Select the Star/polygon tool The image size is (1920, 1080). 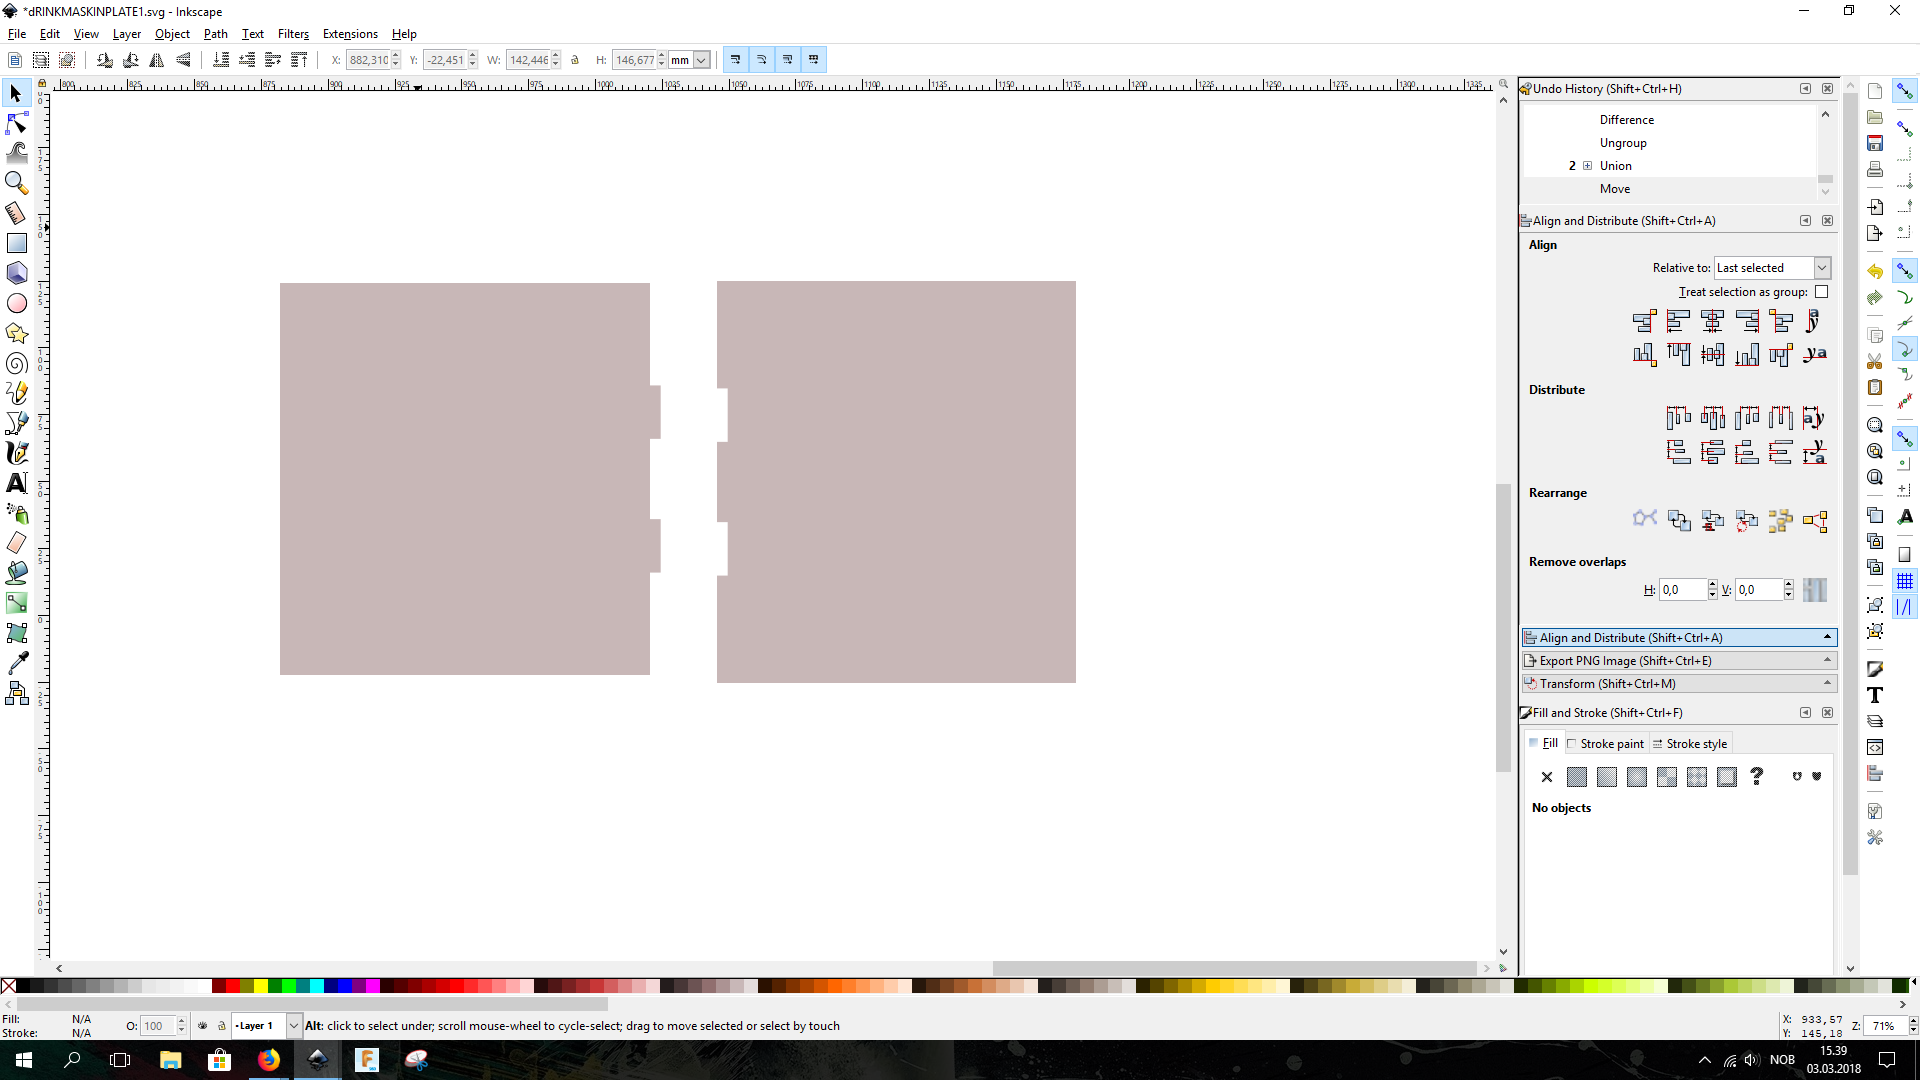click(18, 332)
